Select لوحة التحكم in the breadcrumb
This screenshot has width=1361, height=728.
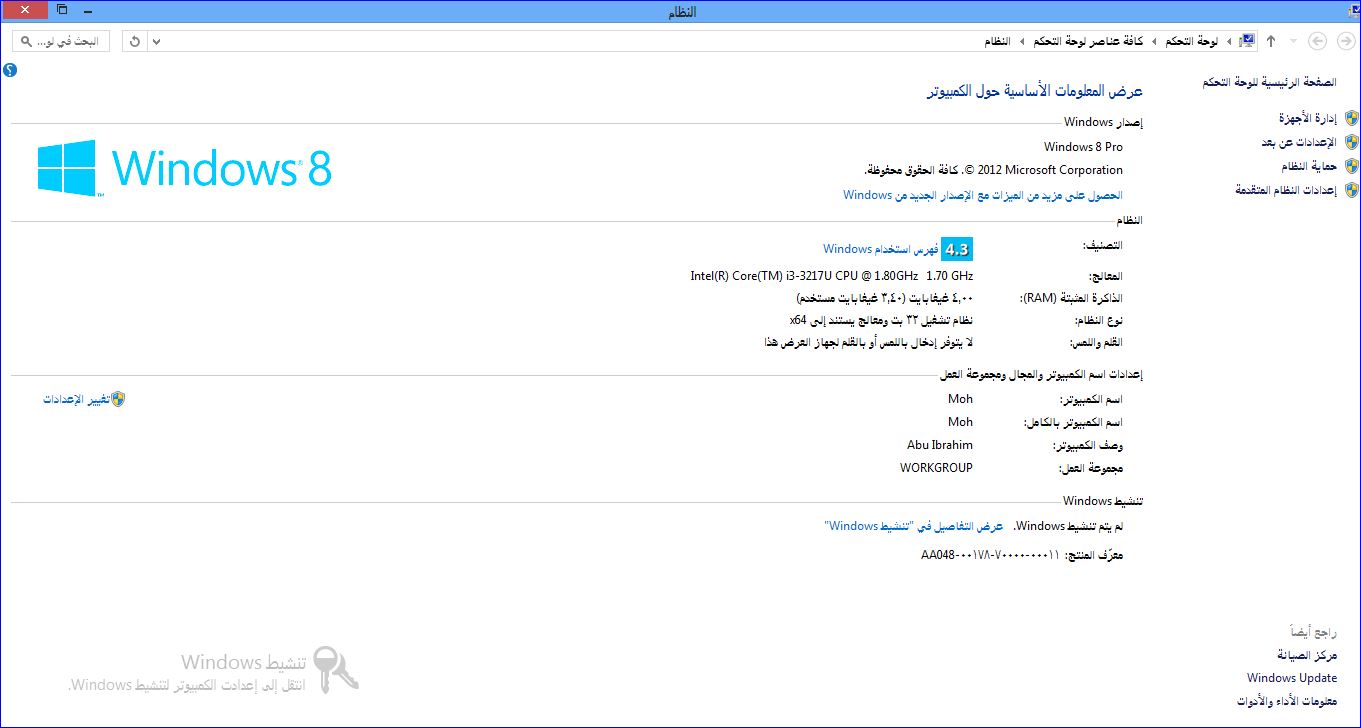coord(1192,41)
